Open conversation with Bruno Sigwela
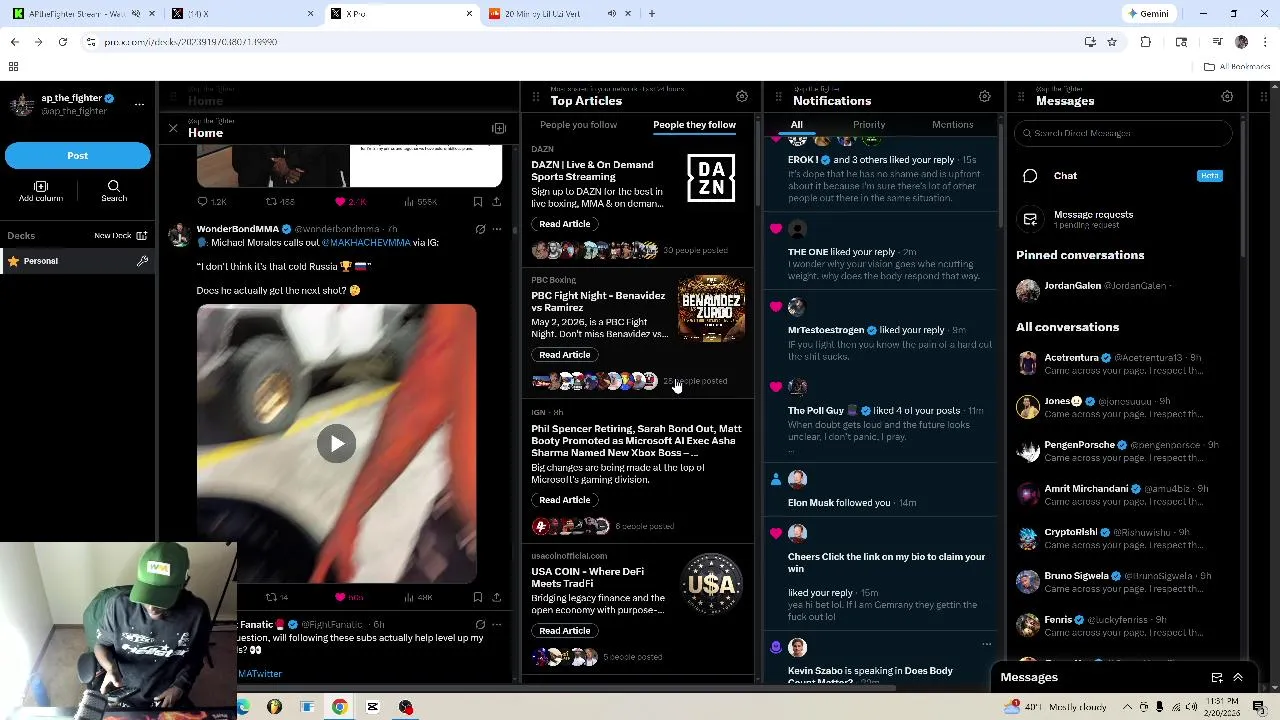Image resolution: width=1280 pixels, height=720 pixels. tap(1124, 581)
